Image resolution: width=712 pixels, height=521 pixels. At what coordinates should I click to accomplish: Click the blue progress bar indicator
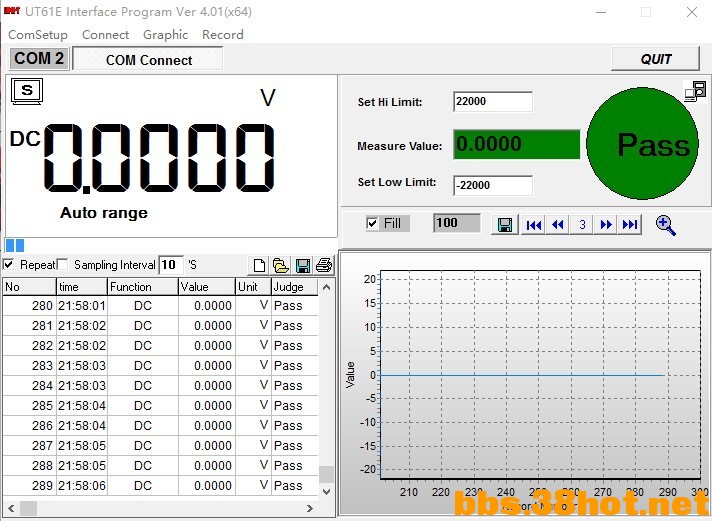click(15, 245)
